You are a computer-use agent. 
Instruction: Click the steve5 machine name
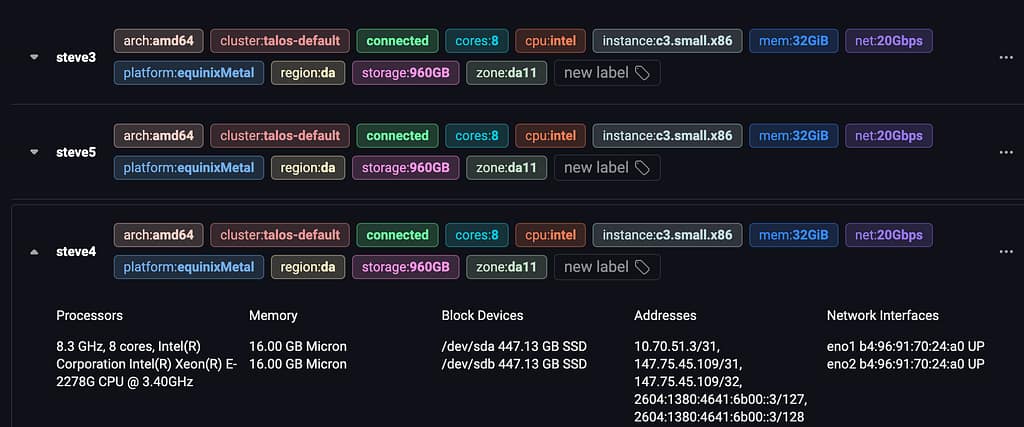[x=76, y=152]
